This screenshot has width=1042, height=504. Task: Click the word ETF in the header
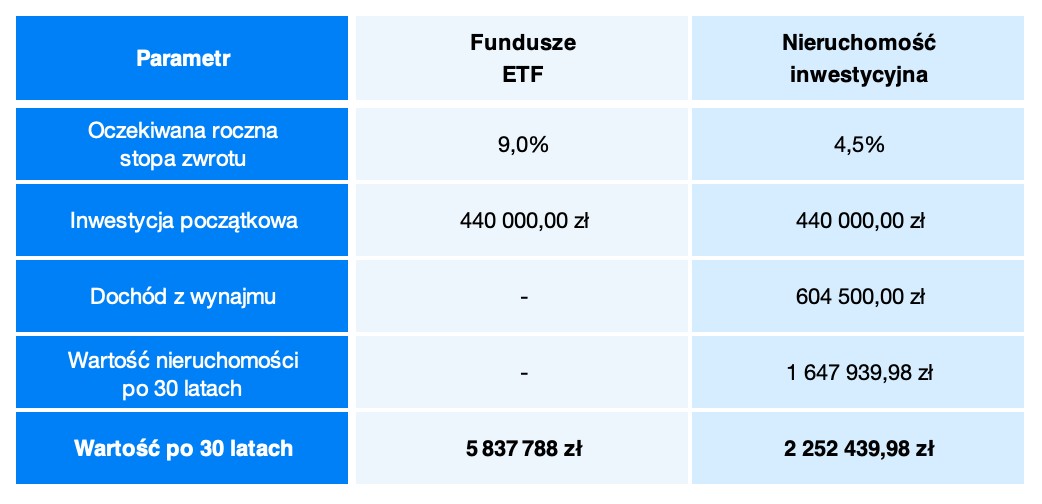point(523,74)
